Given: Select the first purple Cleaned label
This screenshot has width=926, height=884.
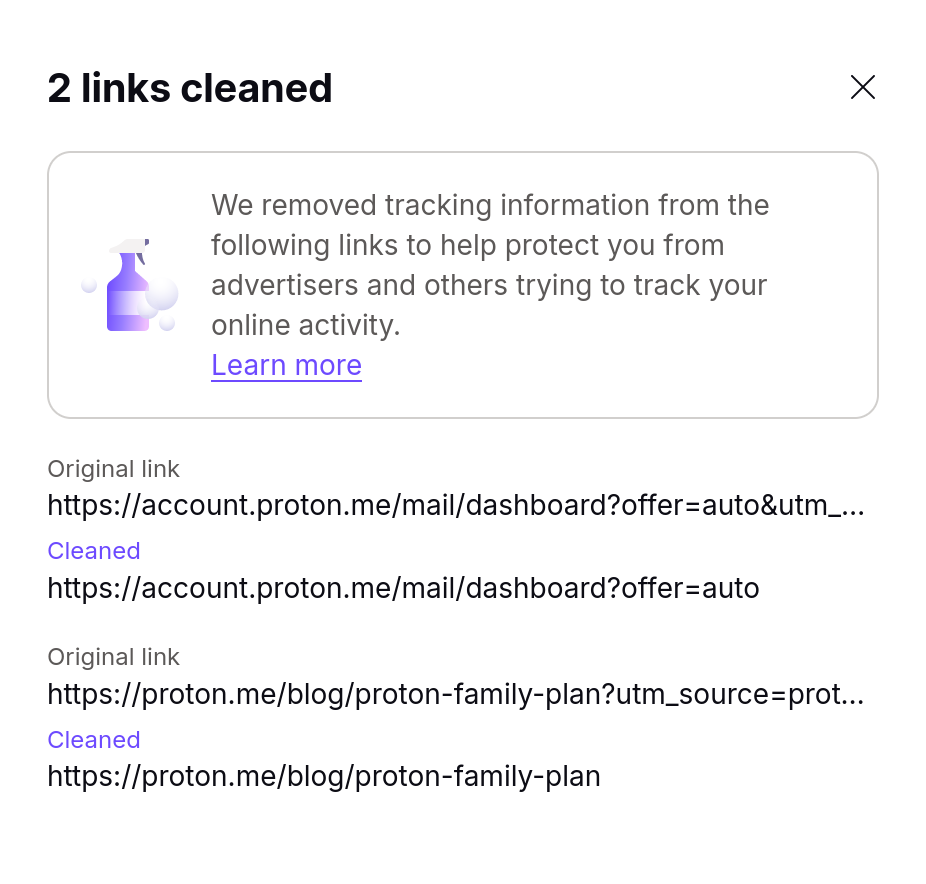Looking at the screenshot, I should (94, 551).
